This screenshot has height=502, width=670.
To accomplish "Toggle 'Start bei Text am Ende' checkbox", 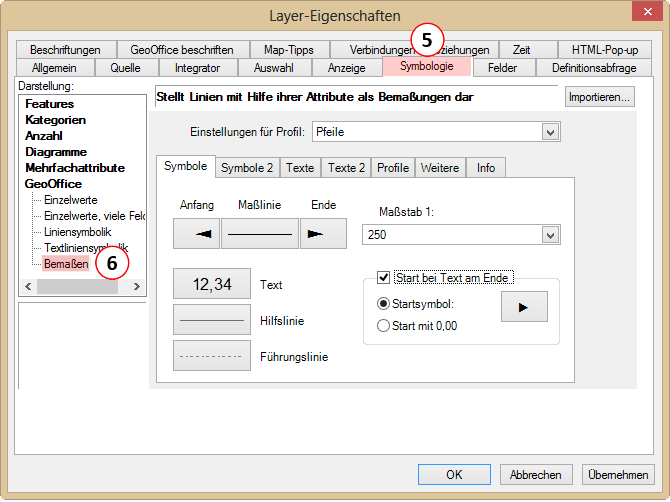I will click(x=384, y=277).
